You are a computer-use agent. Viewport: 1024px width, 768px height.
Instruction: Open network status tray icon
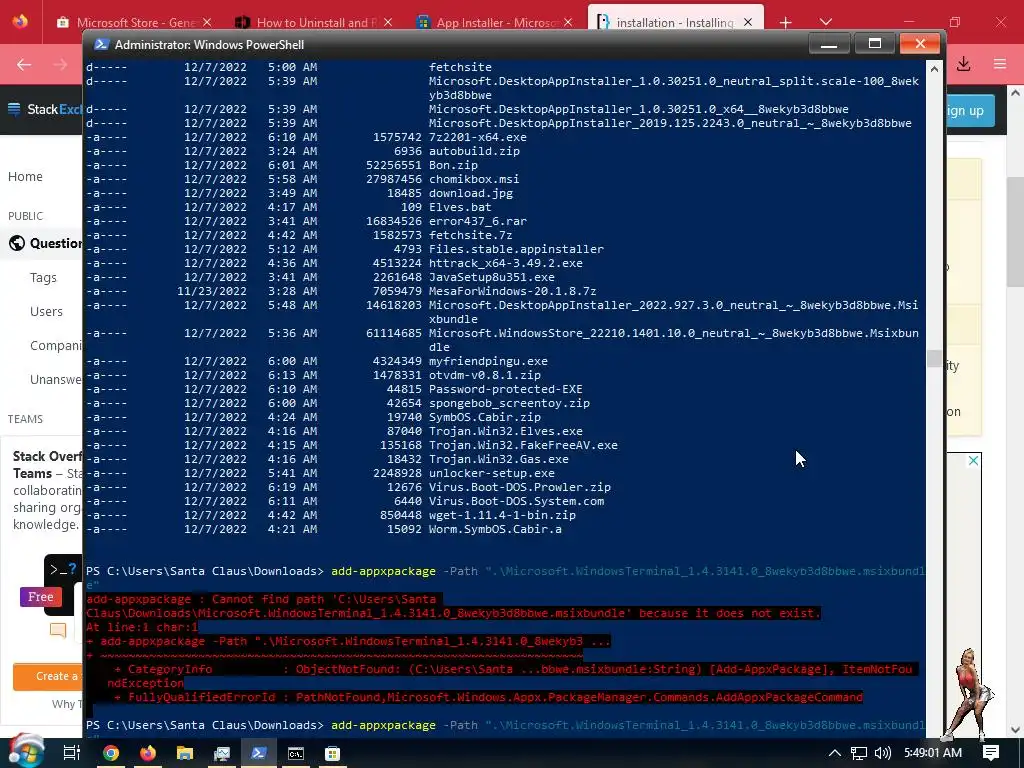click(x=859, y=753)
